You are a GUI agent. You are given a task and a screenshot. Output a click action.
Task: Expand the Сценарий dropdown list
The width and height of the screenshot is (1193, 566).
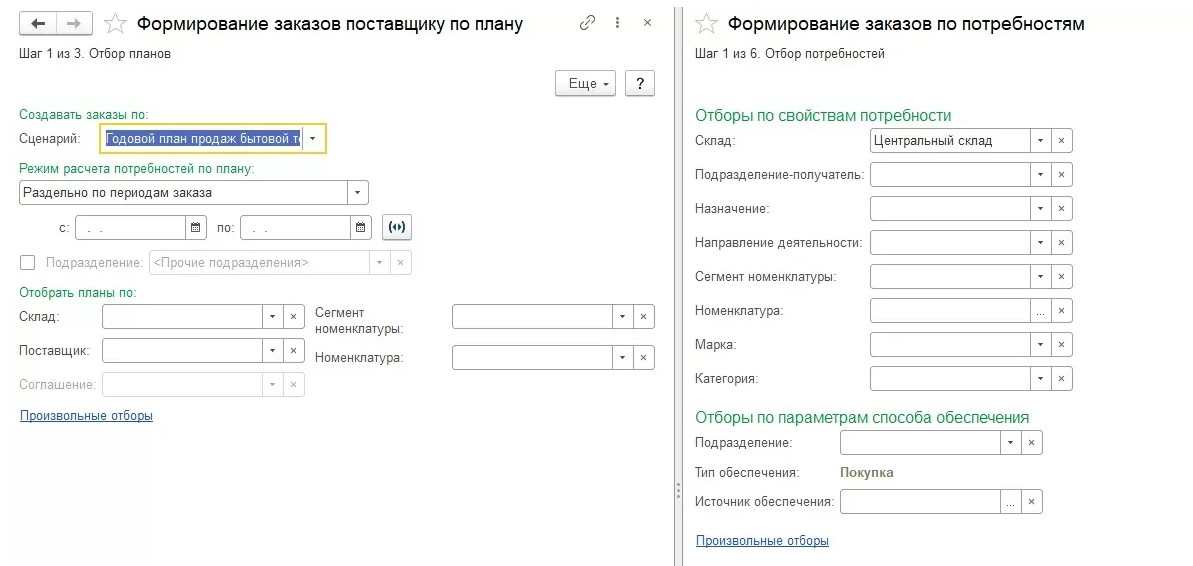tap(313, 139)
